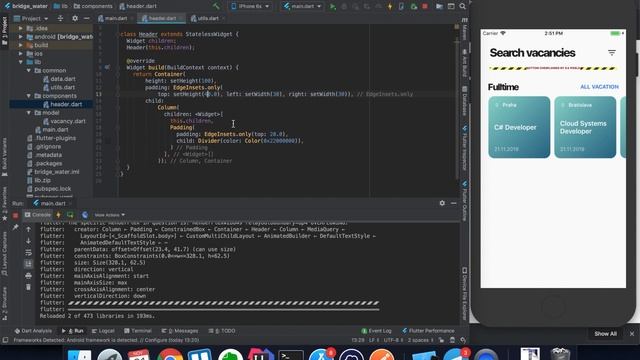Select vacancy.dart in project tree
This screenshot has width=640, height=360.
[64, 121]
